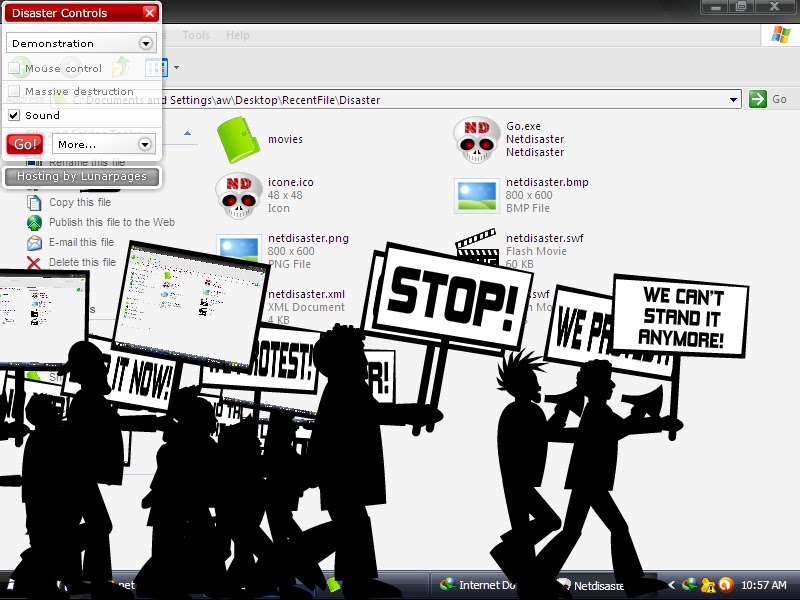Click Publish this file to the Web
800x600 pixels.
click(112, 222)
